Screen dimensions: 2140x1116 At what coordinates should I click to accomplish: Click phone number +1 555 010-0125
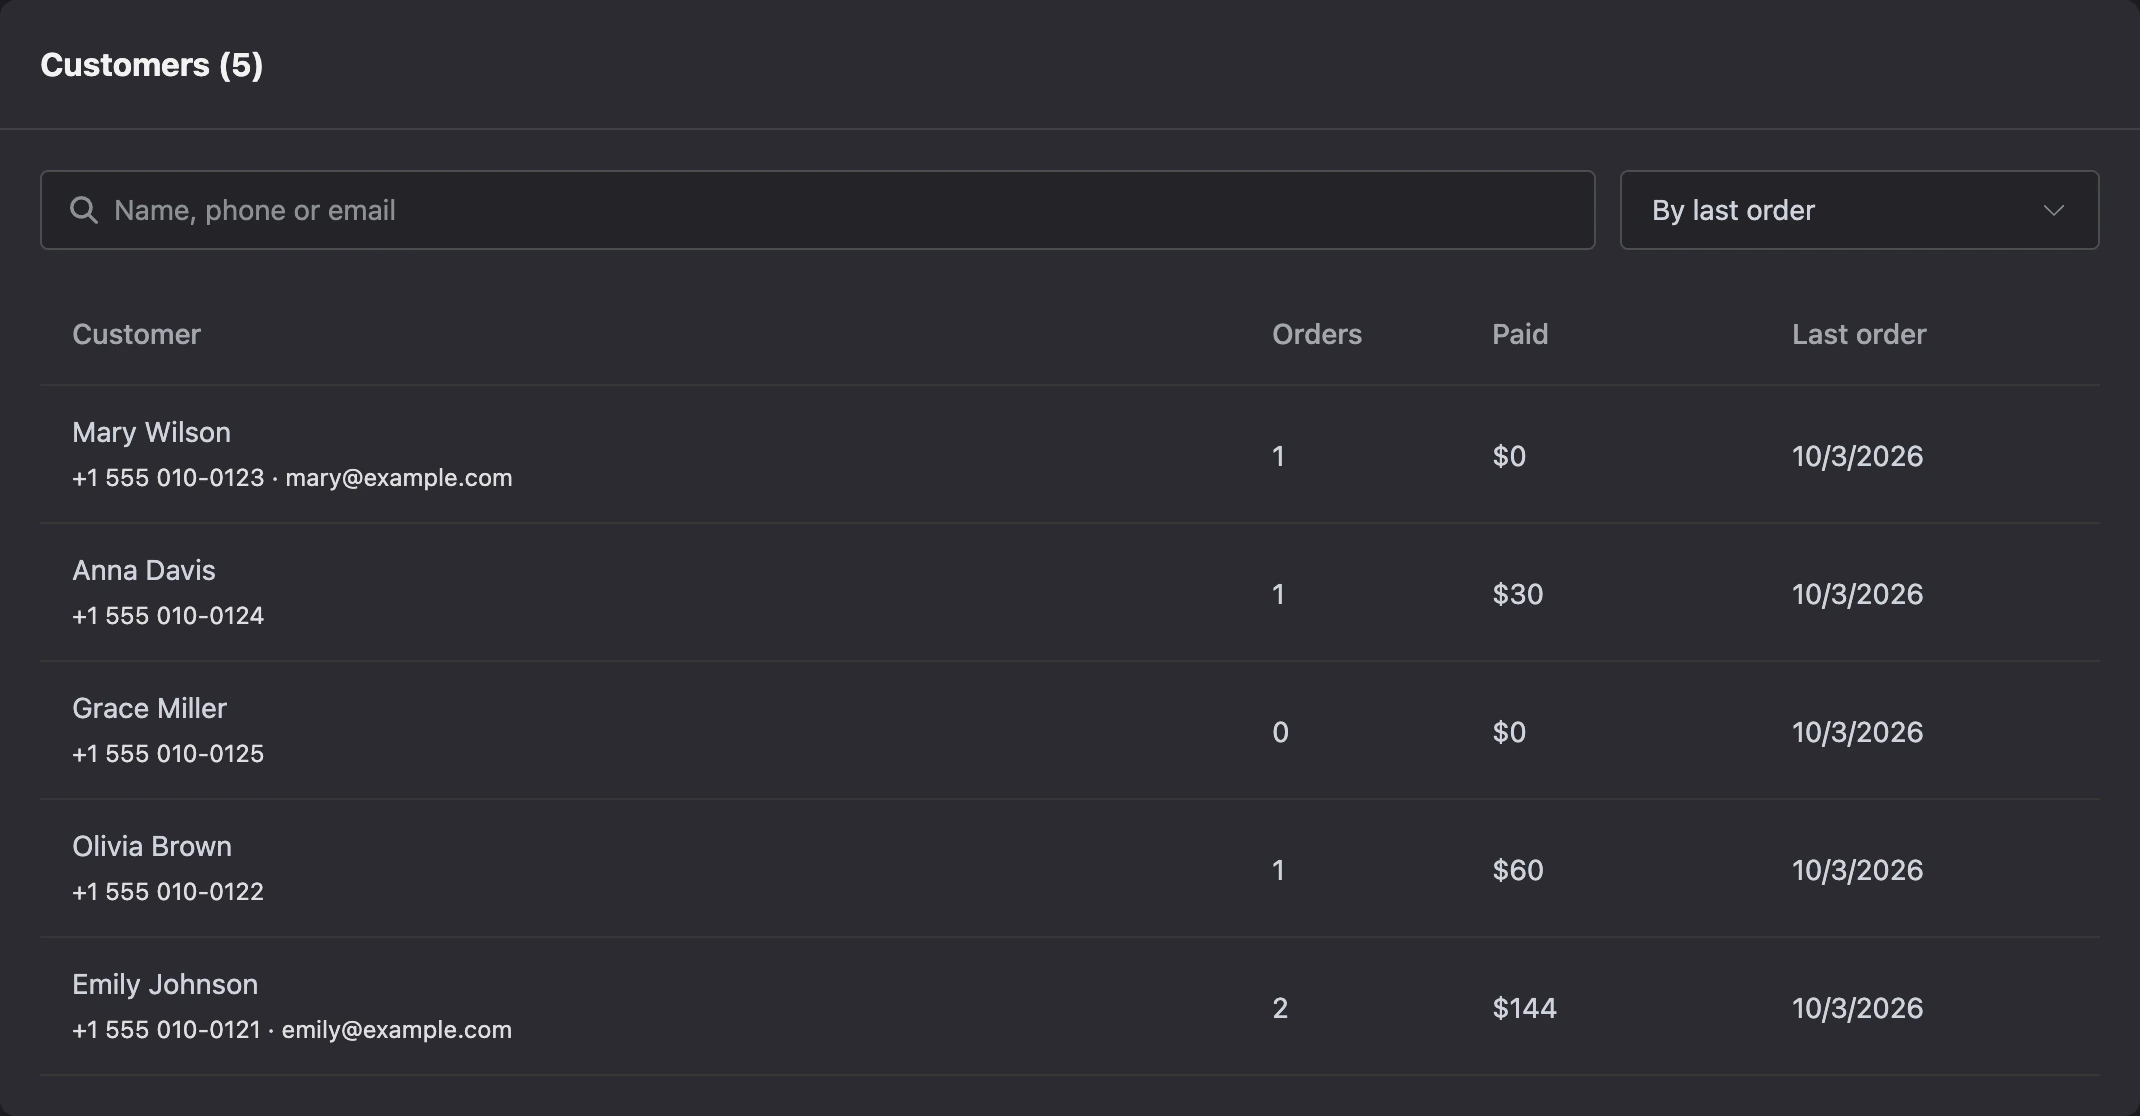click(x=168, y=754)
